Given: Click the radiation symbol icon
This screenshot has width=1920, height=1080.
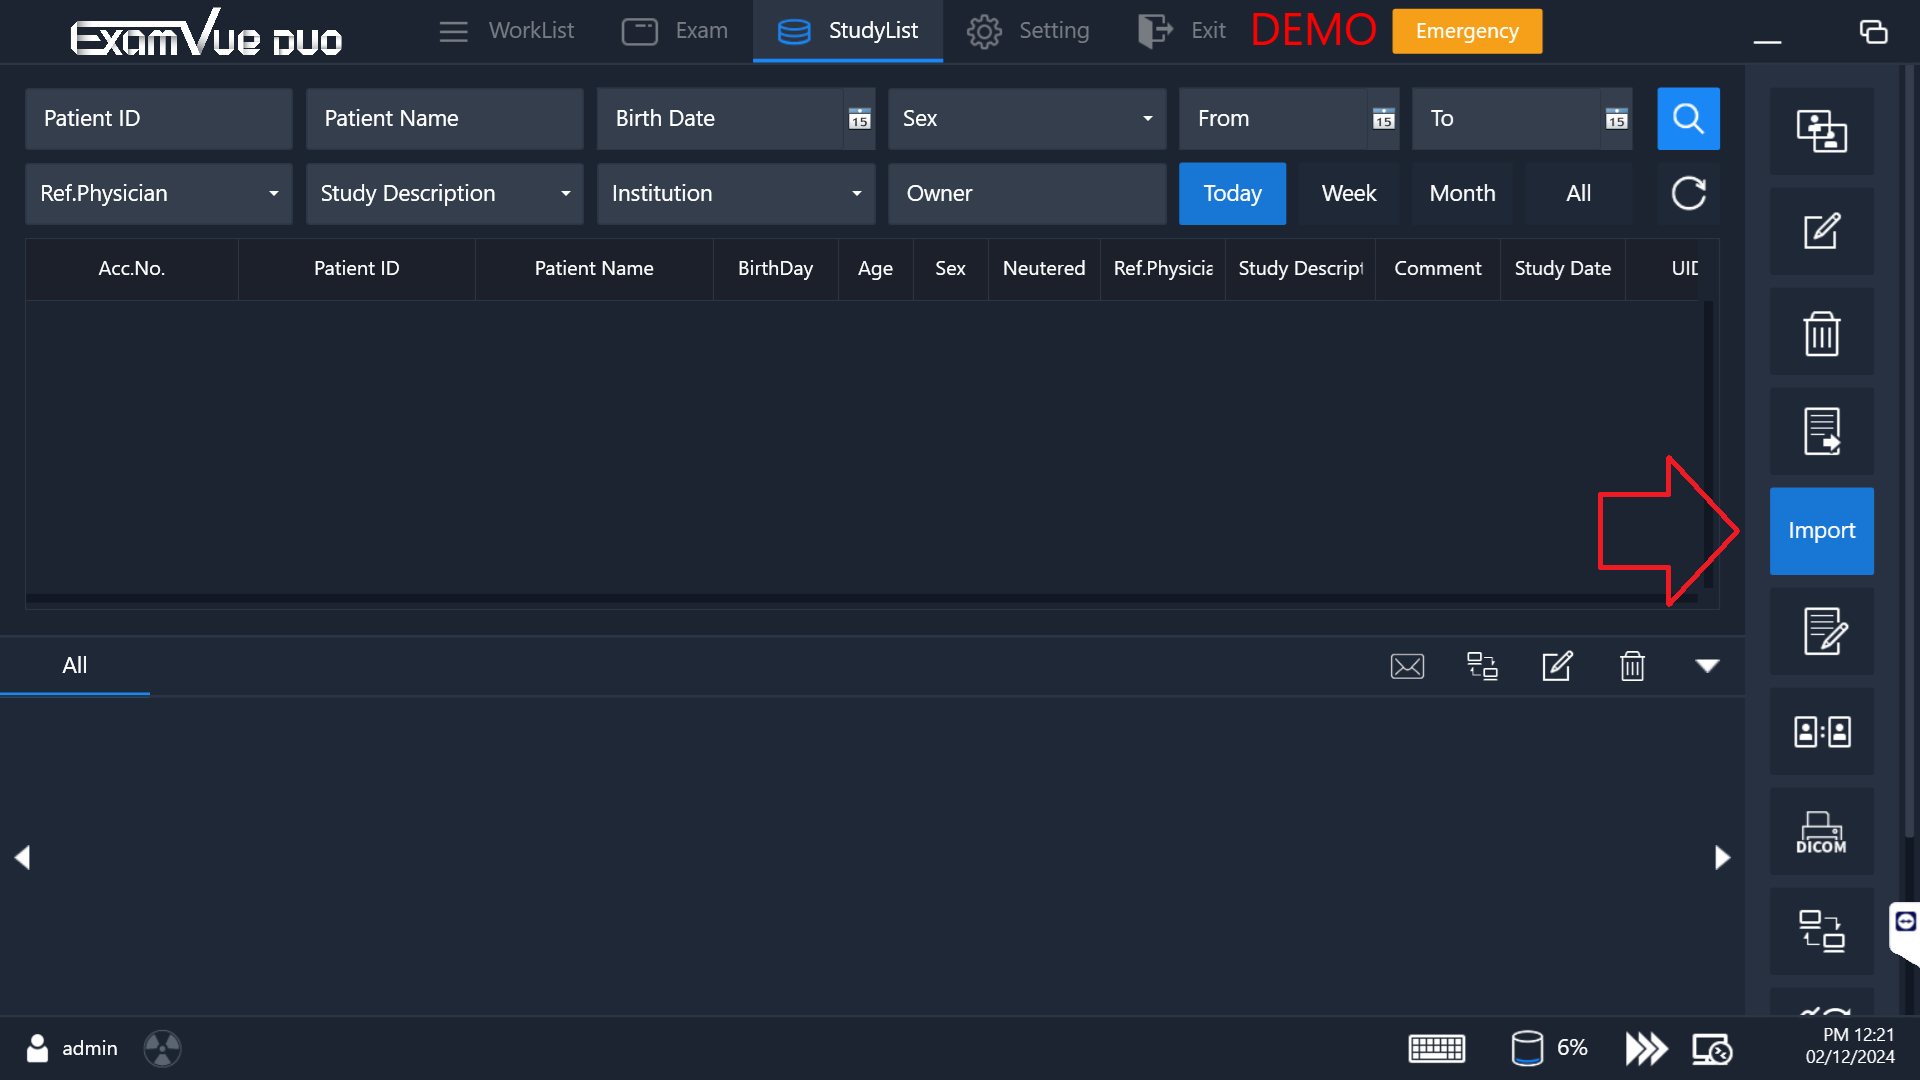Looking at the screenshot, I should 162,1049.
